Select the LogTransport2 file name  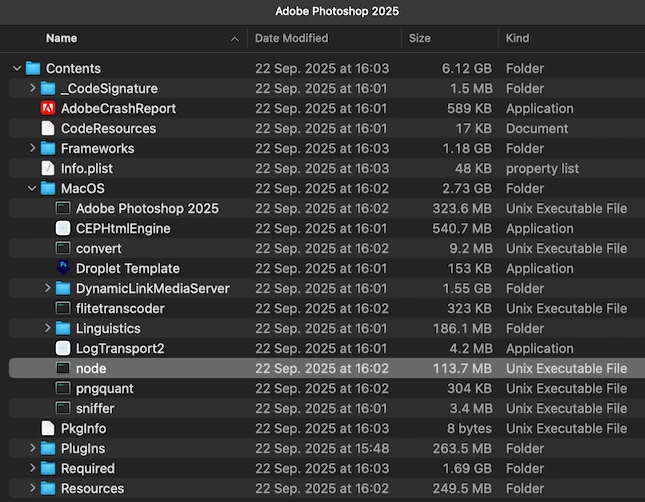(120, 349)
